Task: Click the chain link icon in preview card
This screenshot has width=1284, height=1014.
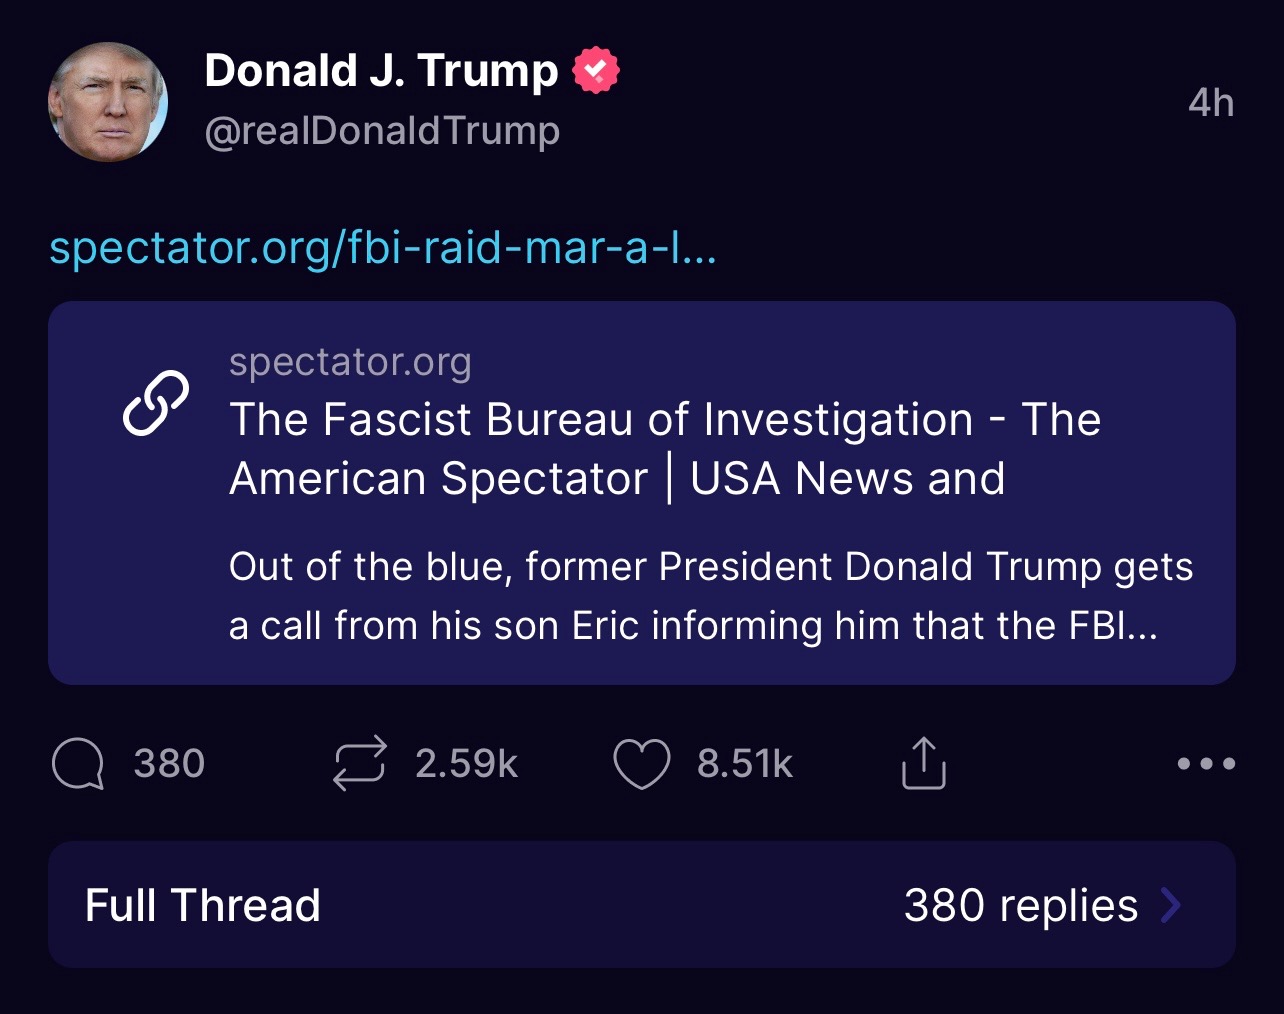Action: pyautogui.click(x=155, y=403)
